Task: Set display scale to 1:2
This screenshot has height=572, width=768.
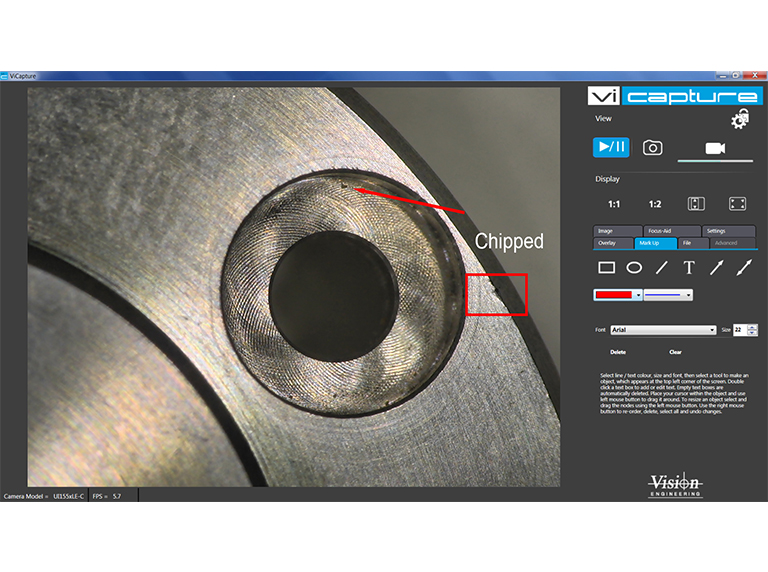Action: click(x=655, y=204)
